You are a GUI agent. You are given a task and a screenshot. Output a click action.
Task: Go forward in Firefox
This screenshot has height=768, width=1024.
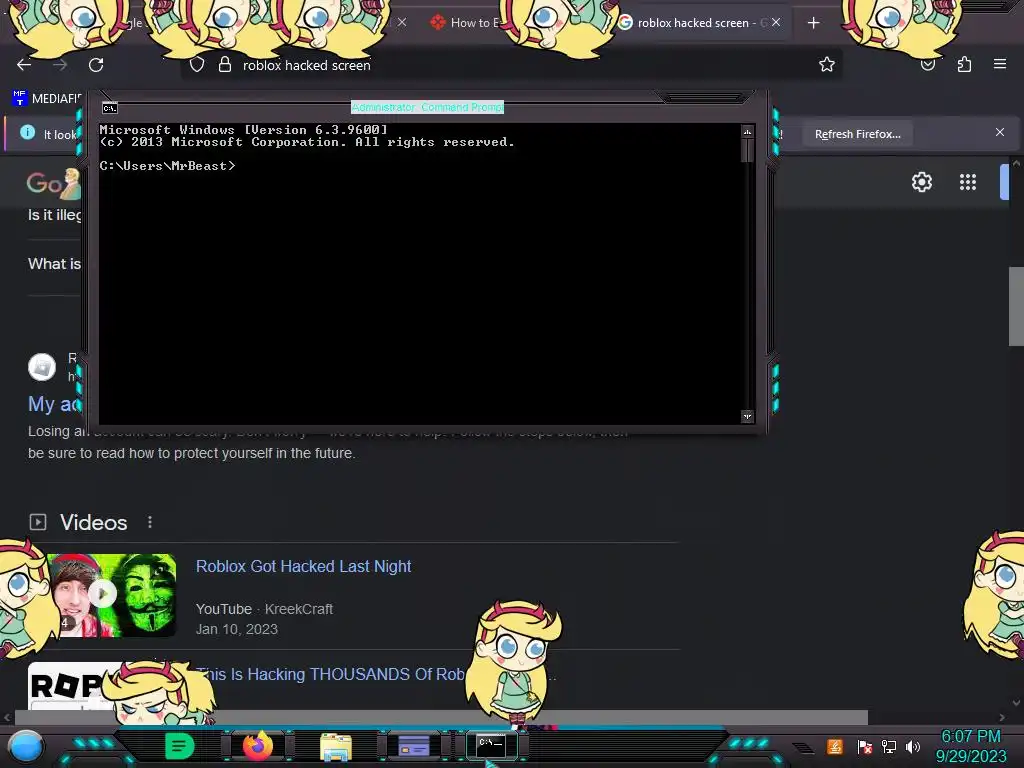click(x=60, y=65)
